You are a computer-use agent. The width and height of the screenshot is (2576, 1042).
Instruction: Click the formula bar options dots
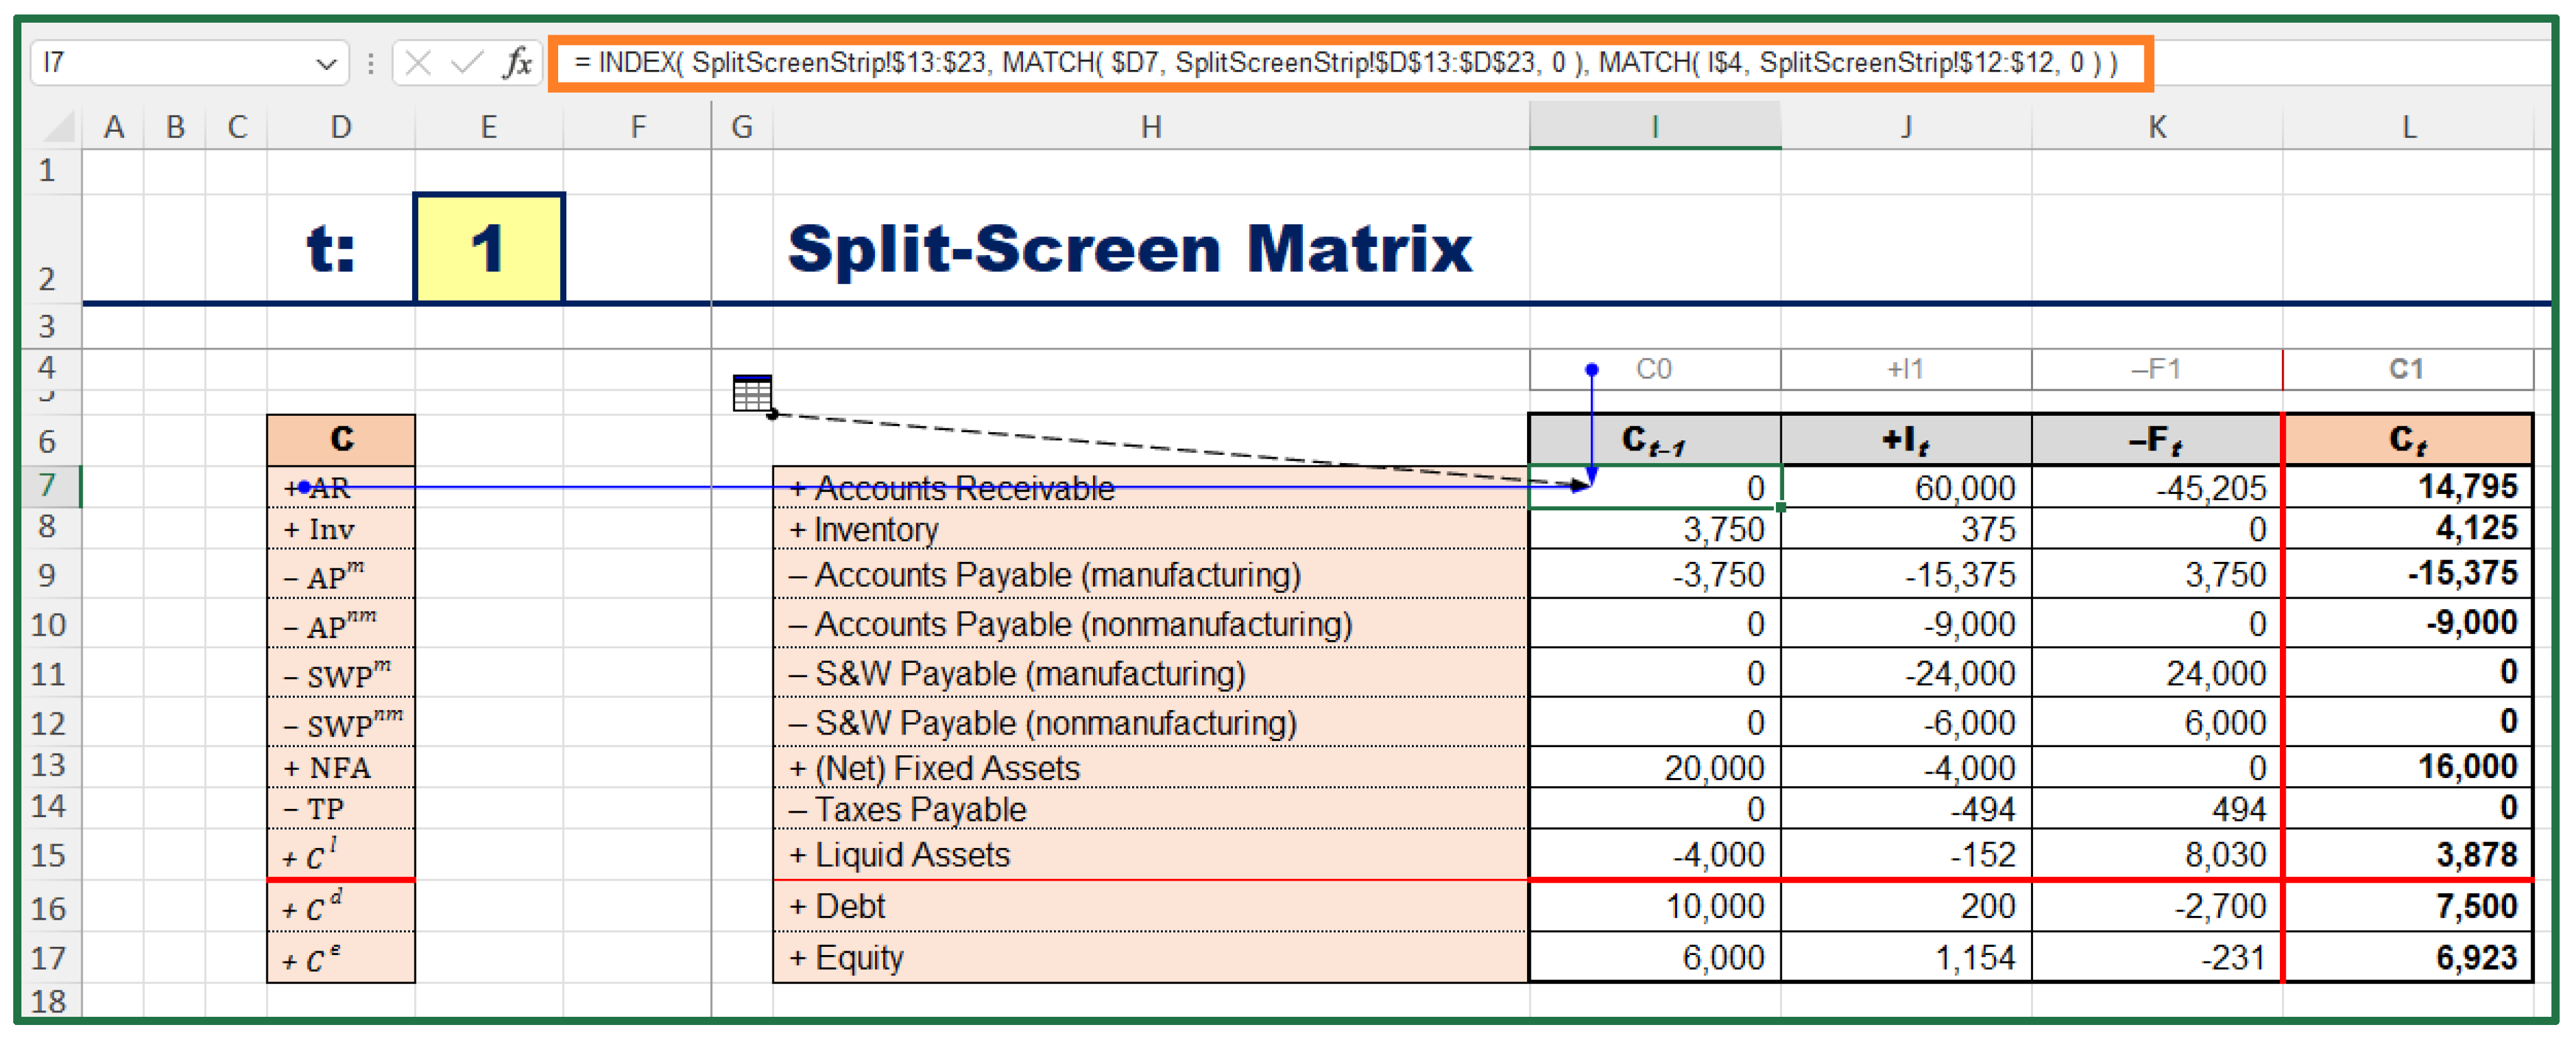tap(371, 63)
